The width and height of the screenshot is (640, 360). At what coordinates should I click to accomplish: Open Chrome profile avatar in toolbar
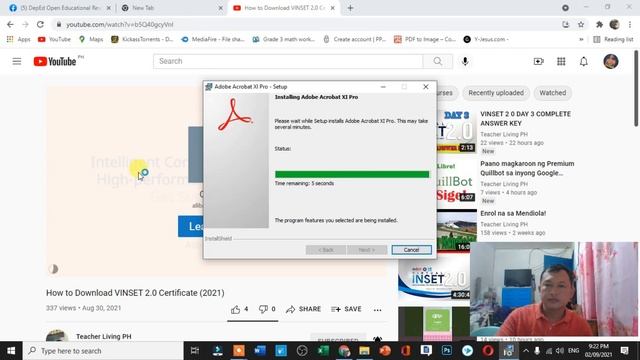click(614, 24)
